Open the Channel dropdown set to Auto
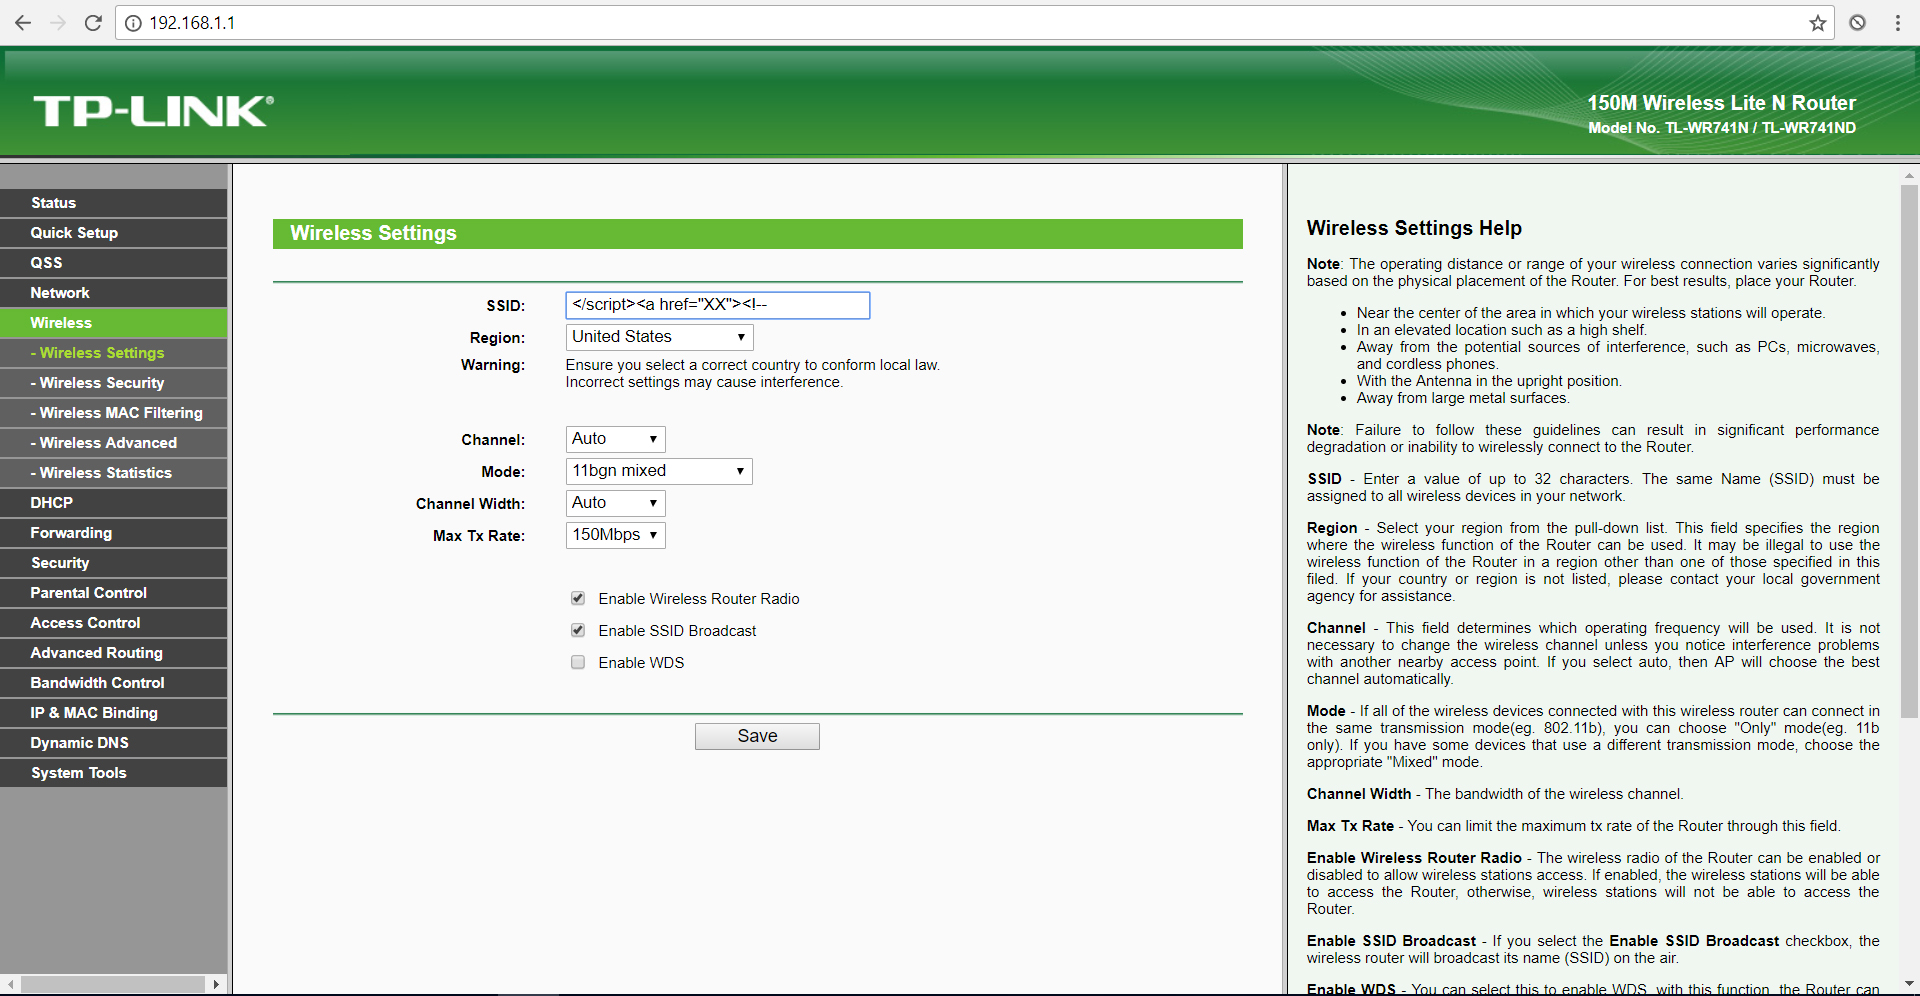This screenshot has width=1920, height=996. [x=615, y=439]
